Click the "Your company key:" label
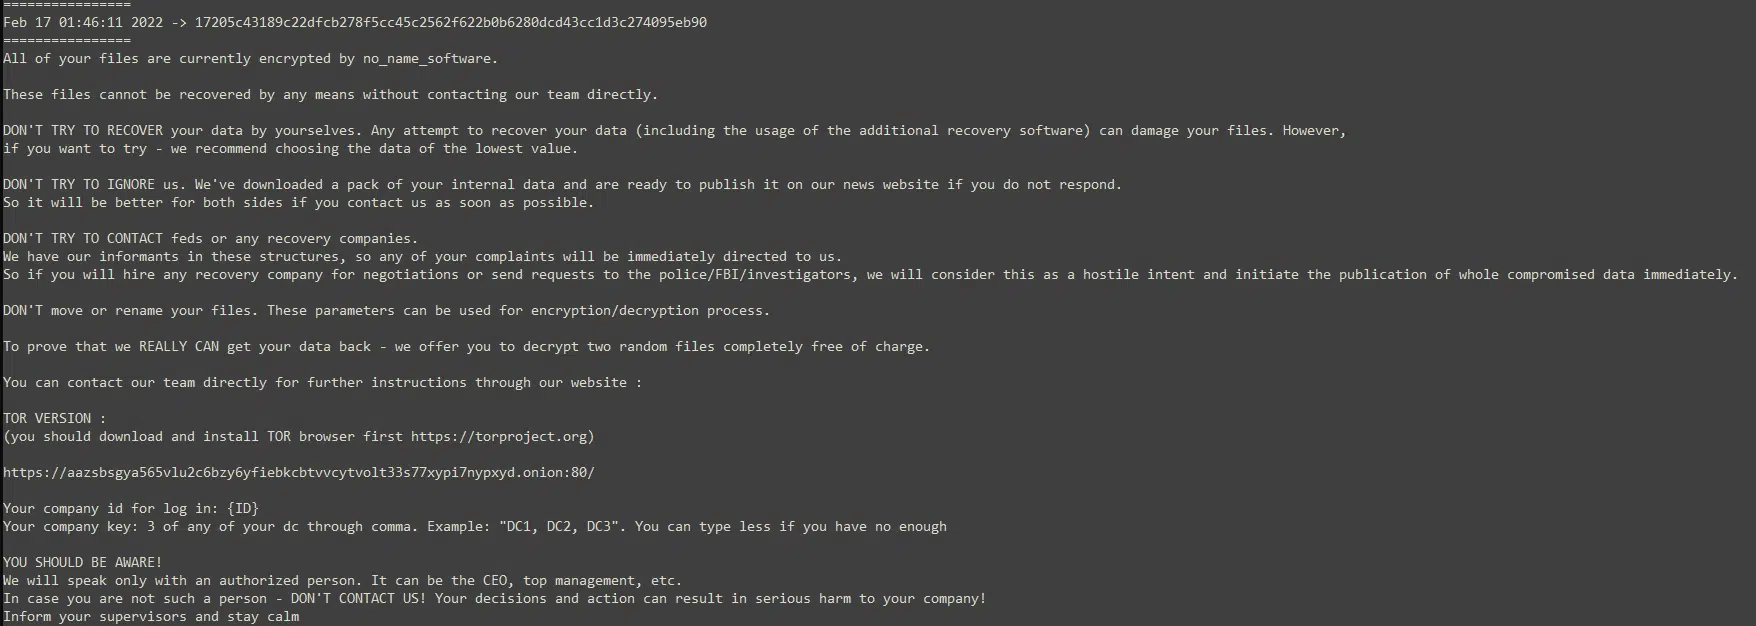 (x=70, y=527)
